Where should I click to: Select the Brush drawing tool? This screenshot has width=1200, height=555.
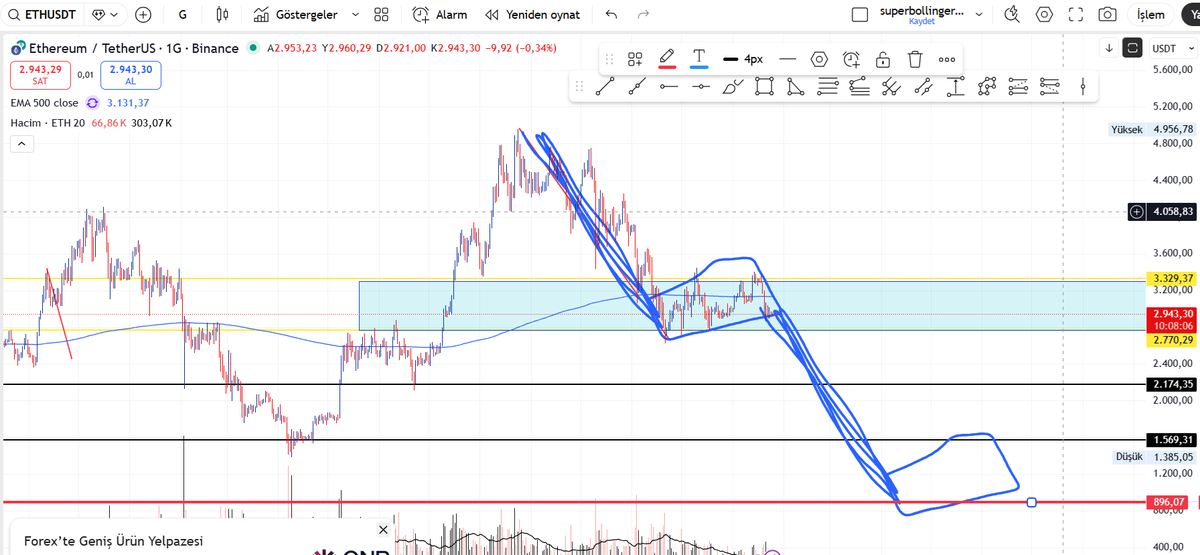[x=733, y=87]
